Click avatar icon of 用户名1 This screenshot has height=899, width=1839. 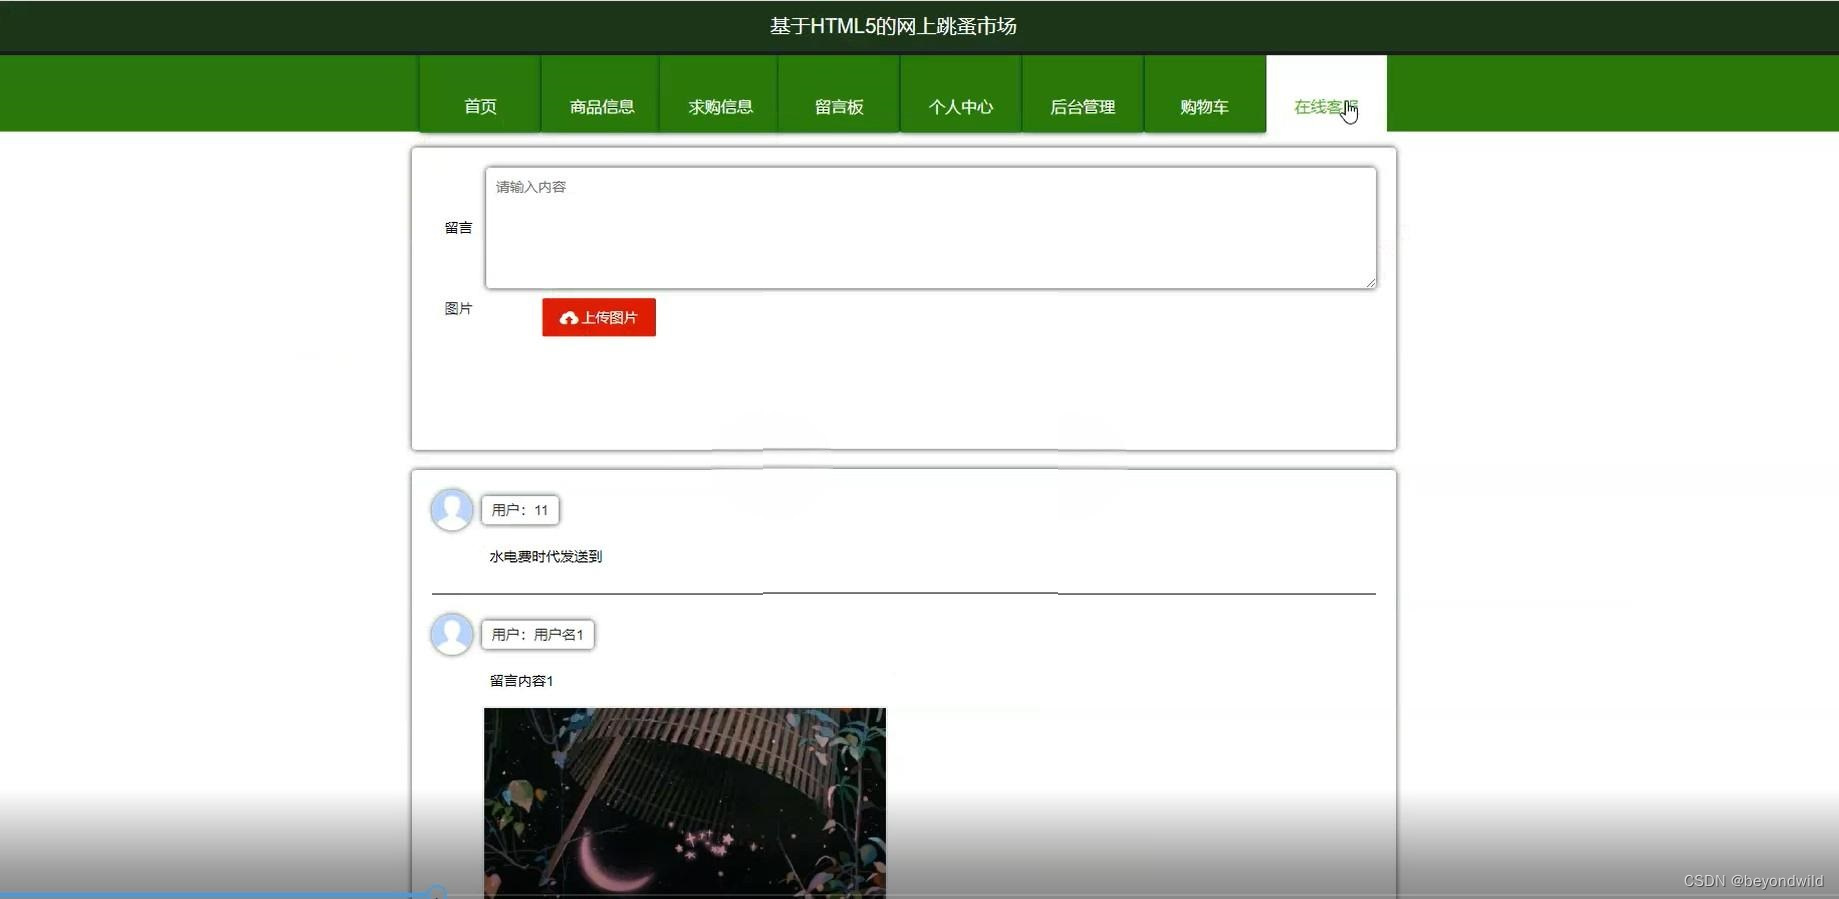(452, 634)
